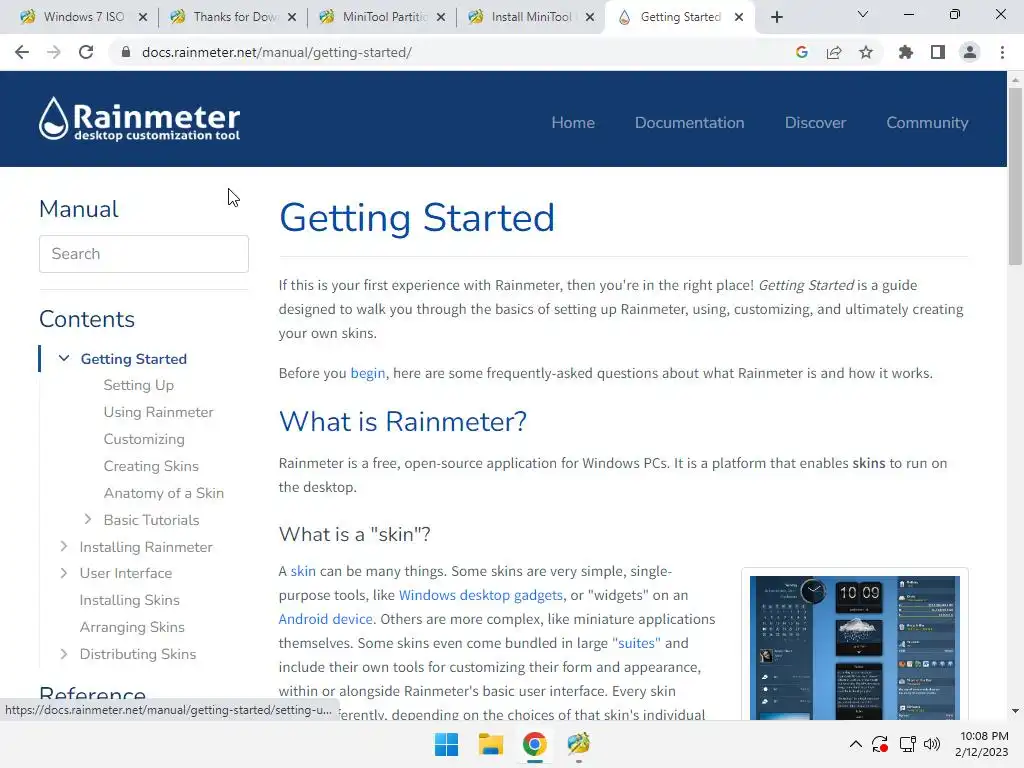Viewport: 1024px width, 768px height.
Task: Open Arranging Skins in the contents
Action: tap(132, 627)
